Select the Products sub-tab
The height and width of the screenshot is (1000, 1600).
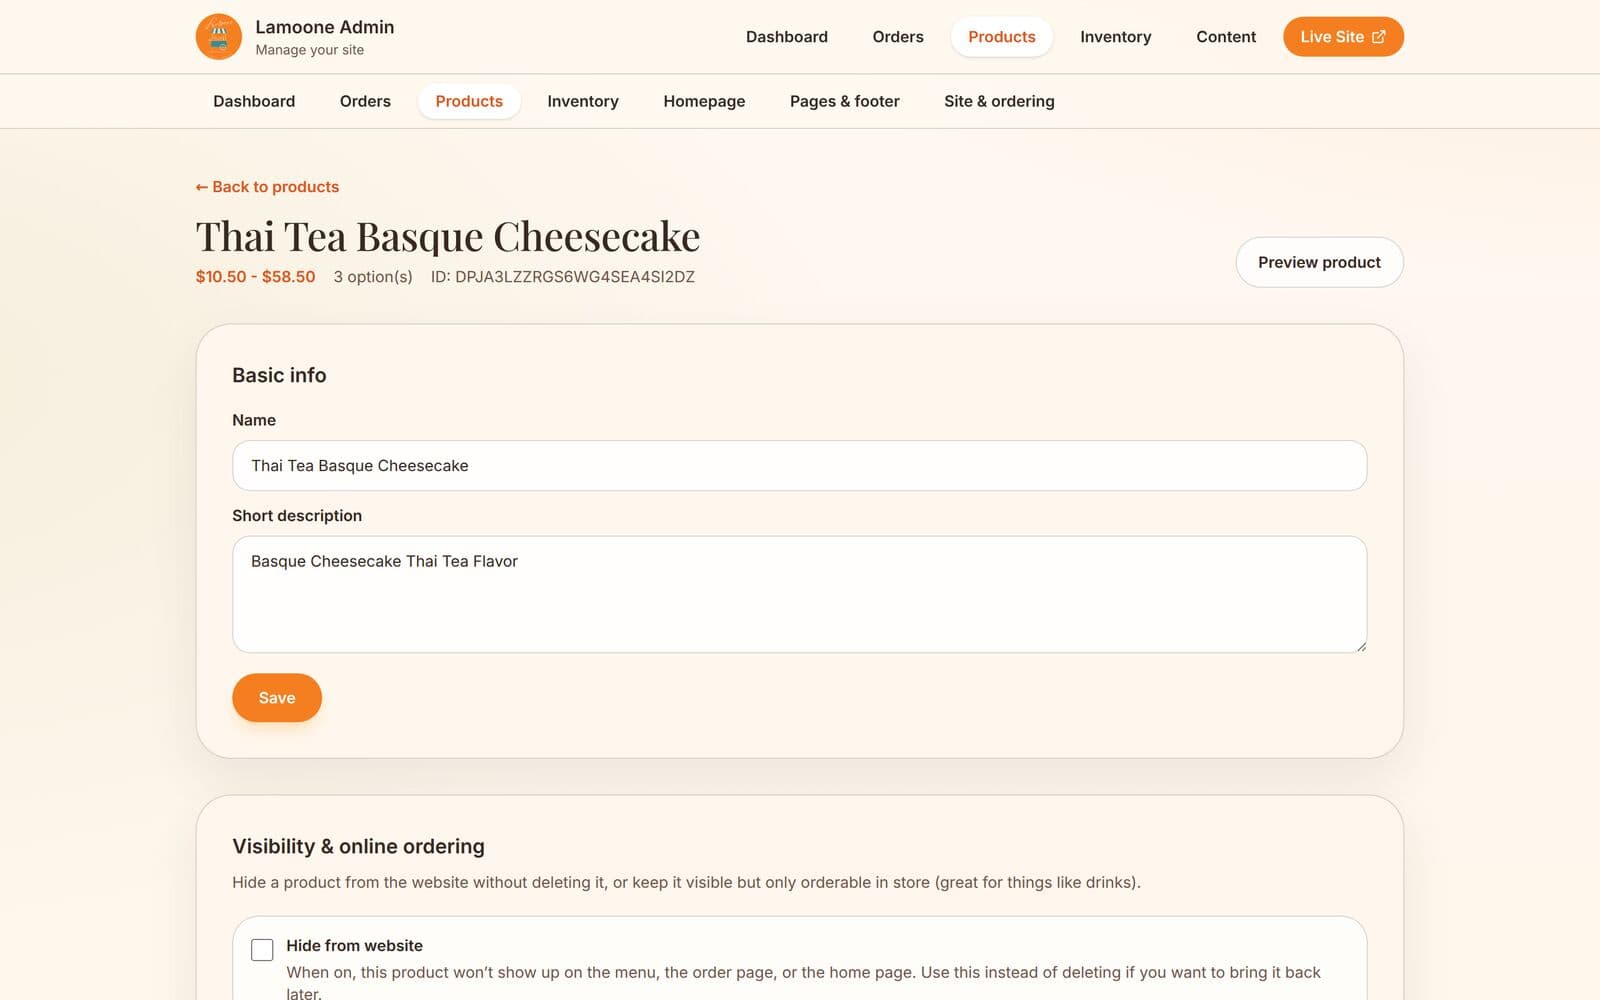point(469,101)
